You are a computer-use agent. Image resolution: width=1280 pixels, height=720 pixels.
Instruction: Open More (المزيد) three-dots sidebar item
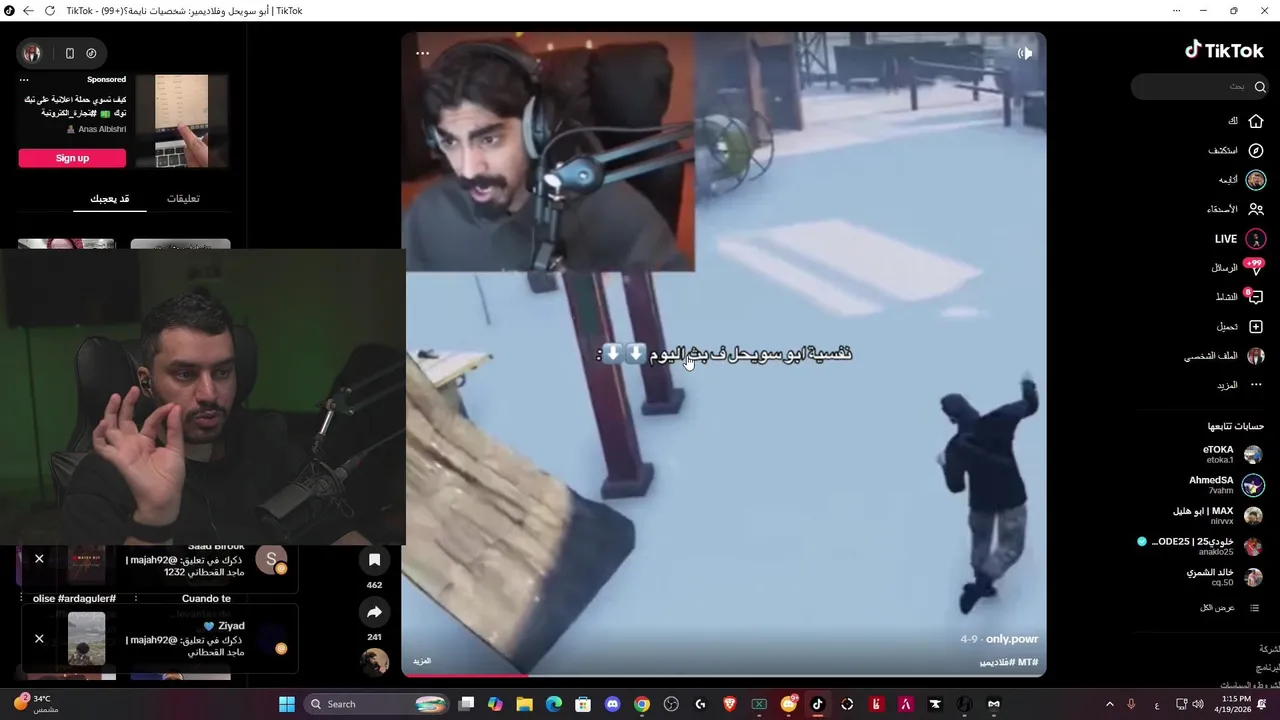[1240, 385]
